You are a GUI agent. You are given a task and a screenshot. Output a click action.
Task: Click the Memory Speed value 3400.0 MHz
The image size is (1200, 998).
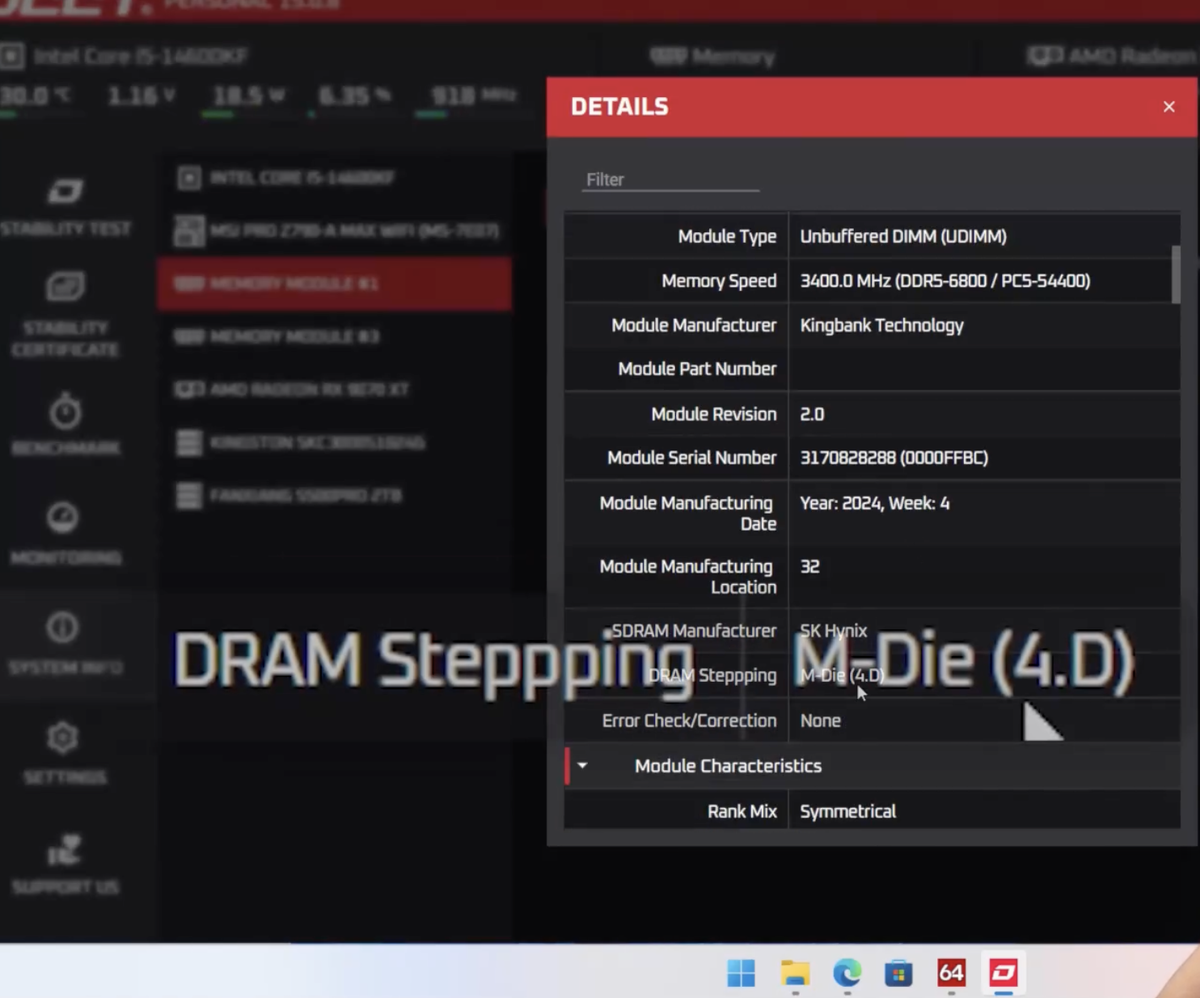945,281
